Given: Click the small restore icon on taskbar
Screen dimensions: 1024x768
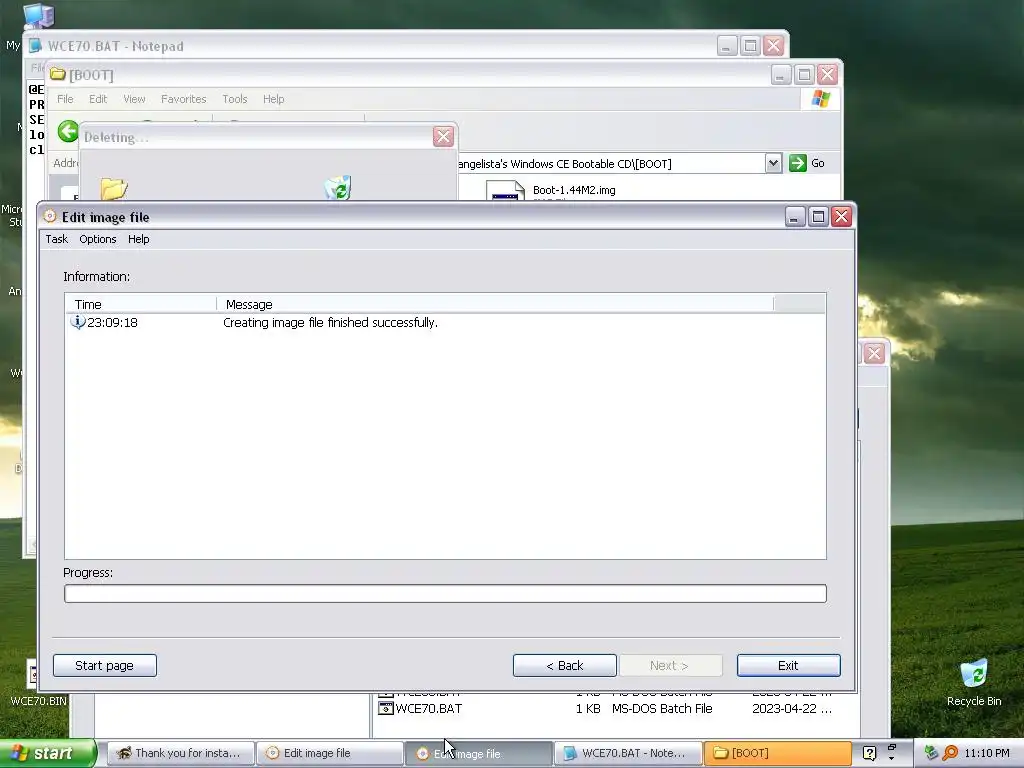Looking at the screenshot, I should (x=892, y=748).
